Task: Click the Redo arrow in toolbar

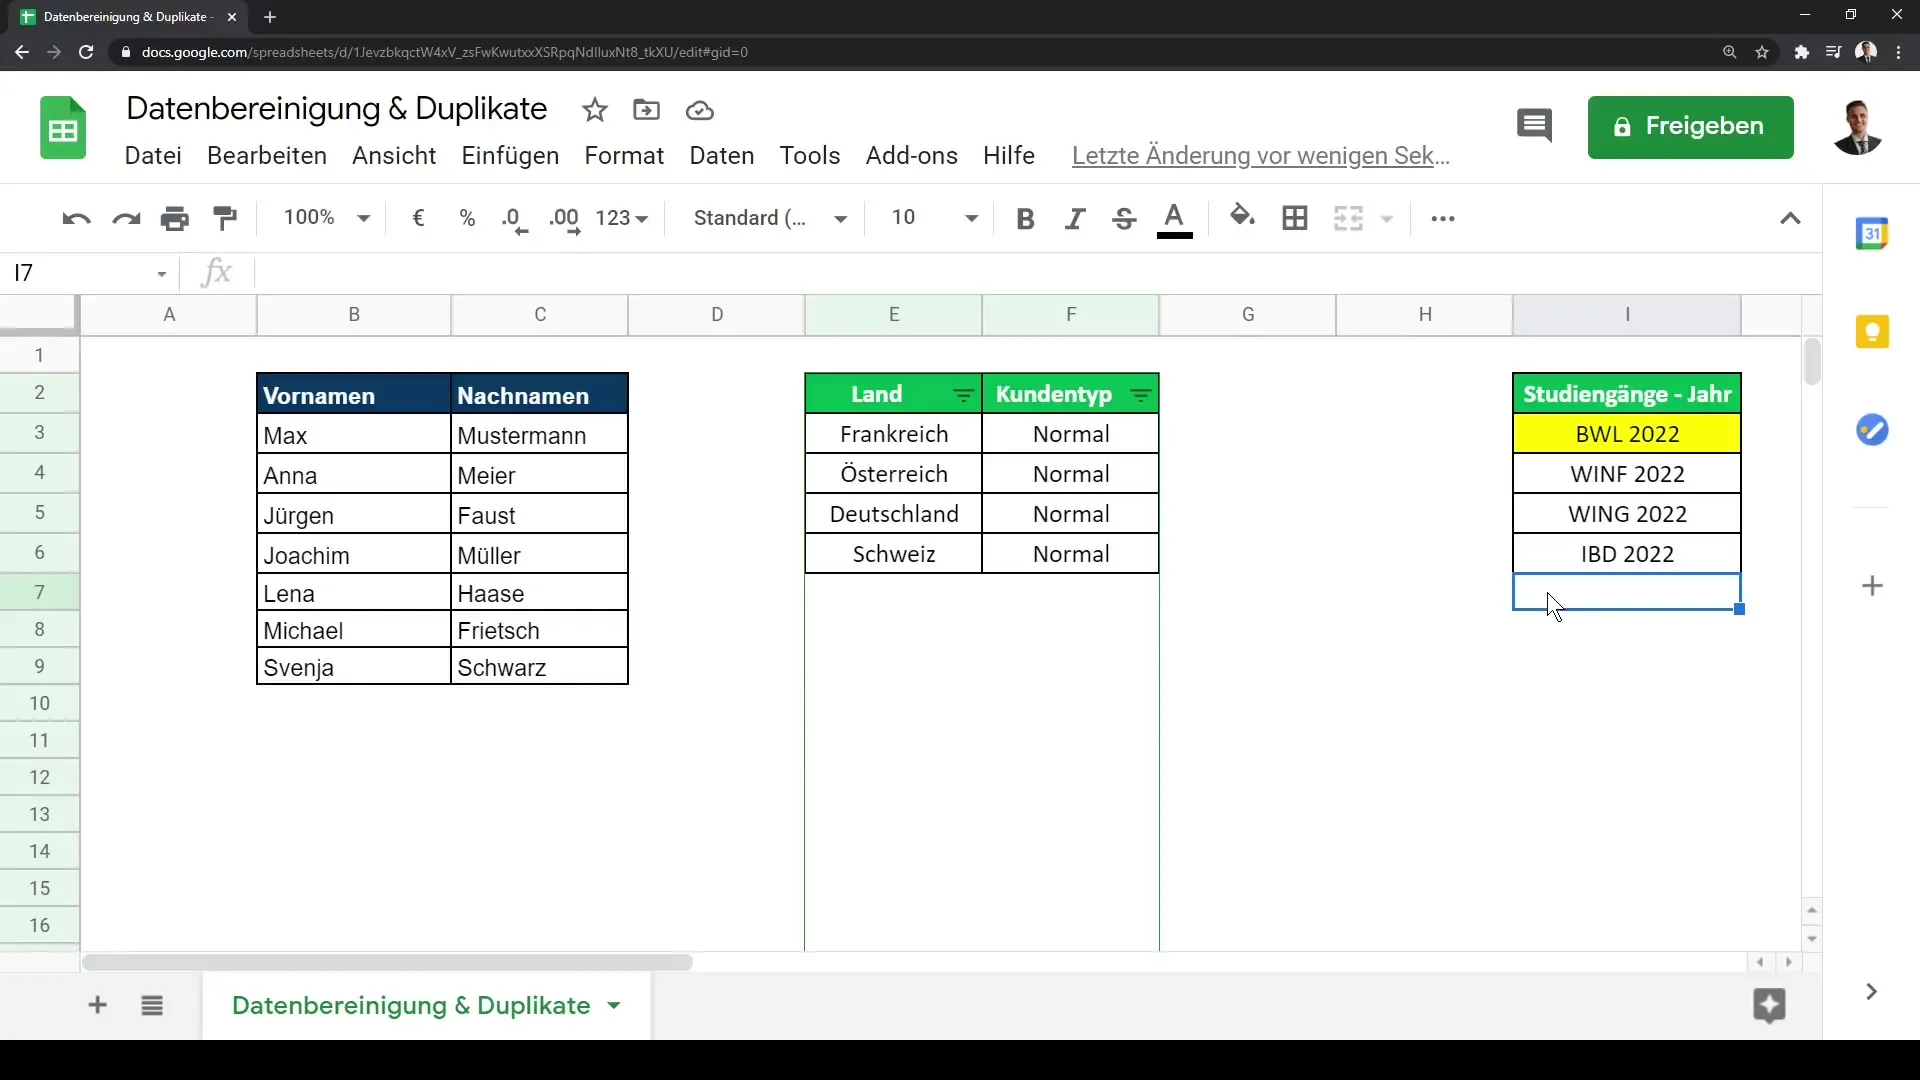Action: 126,218
